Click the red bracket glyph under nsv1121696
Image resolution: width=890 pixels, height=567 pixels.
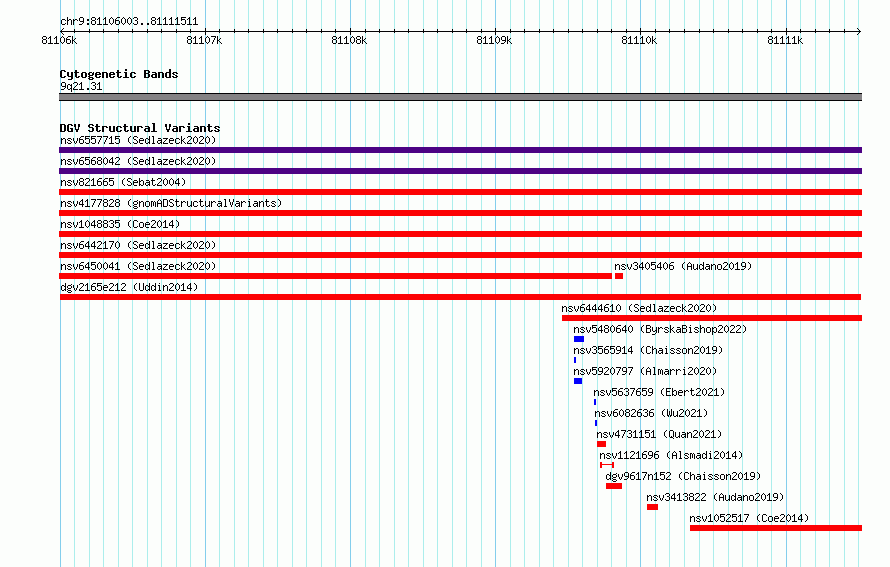point(607,465)
